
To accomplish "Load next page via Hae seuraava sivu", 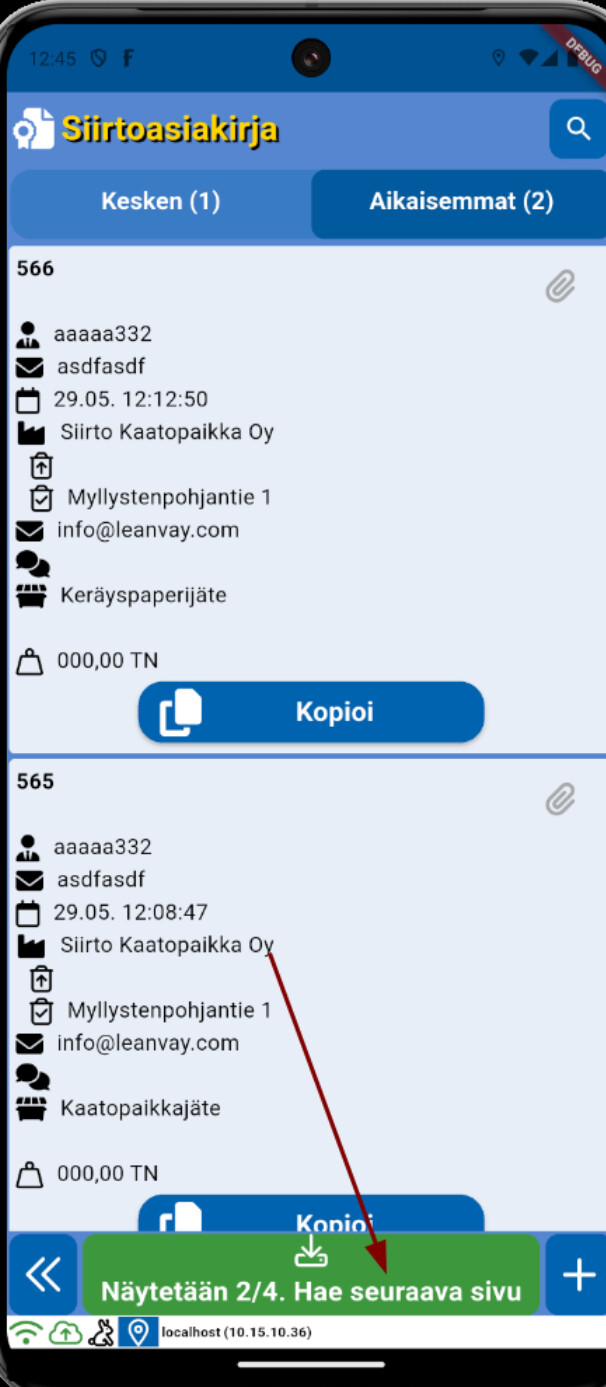I will coord(311,1274).
